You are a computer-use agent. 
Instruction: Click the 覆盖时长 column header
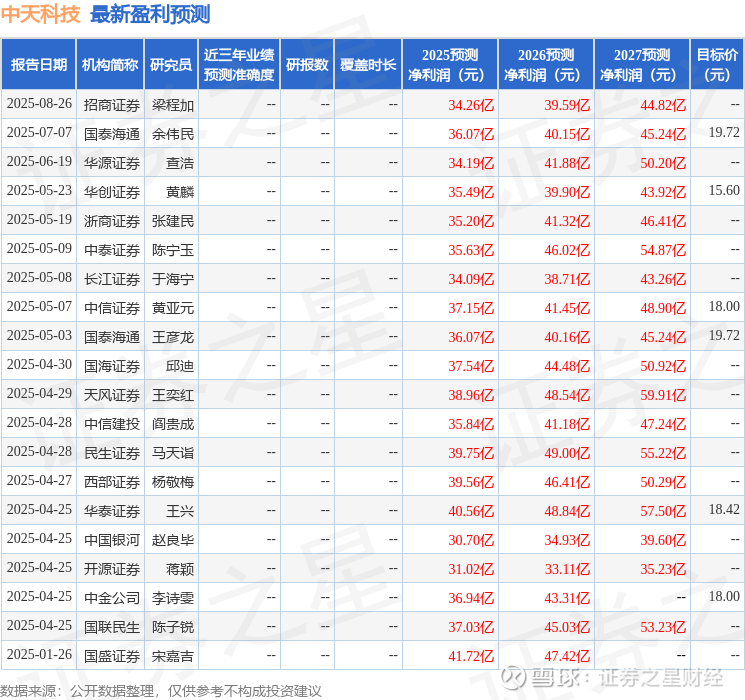368,65
